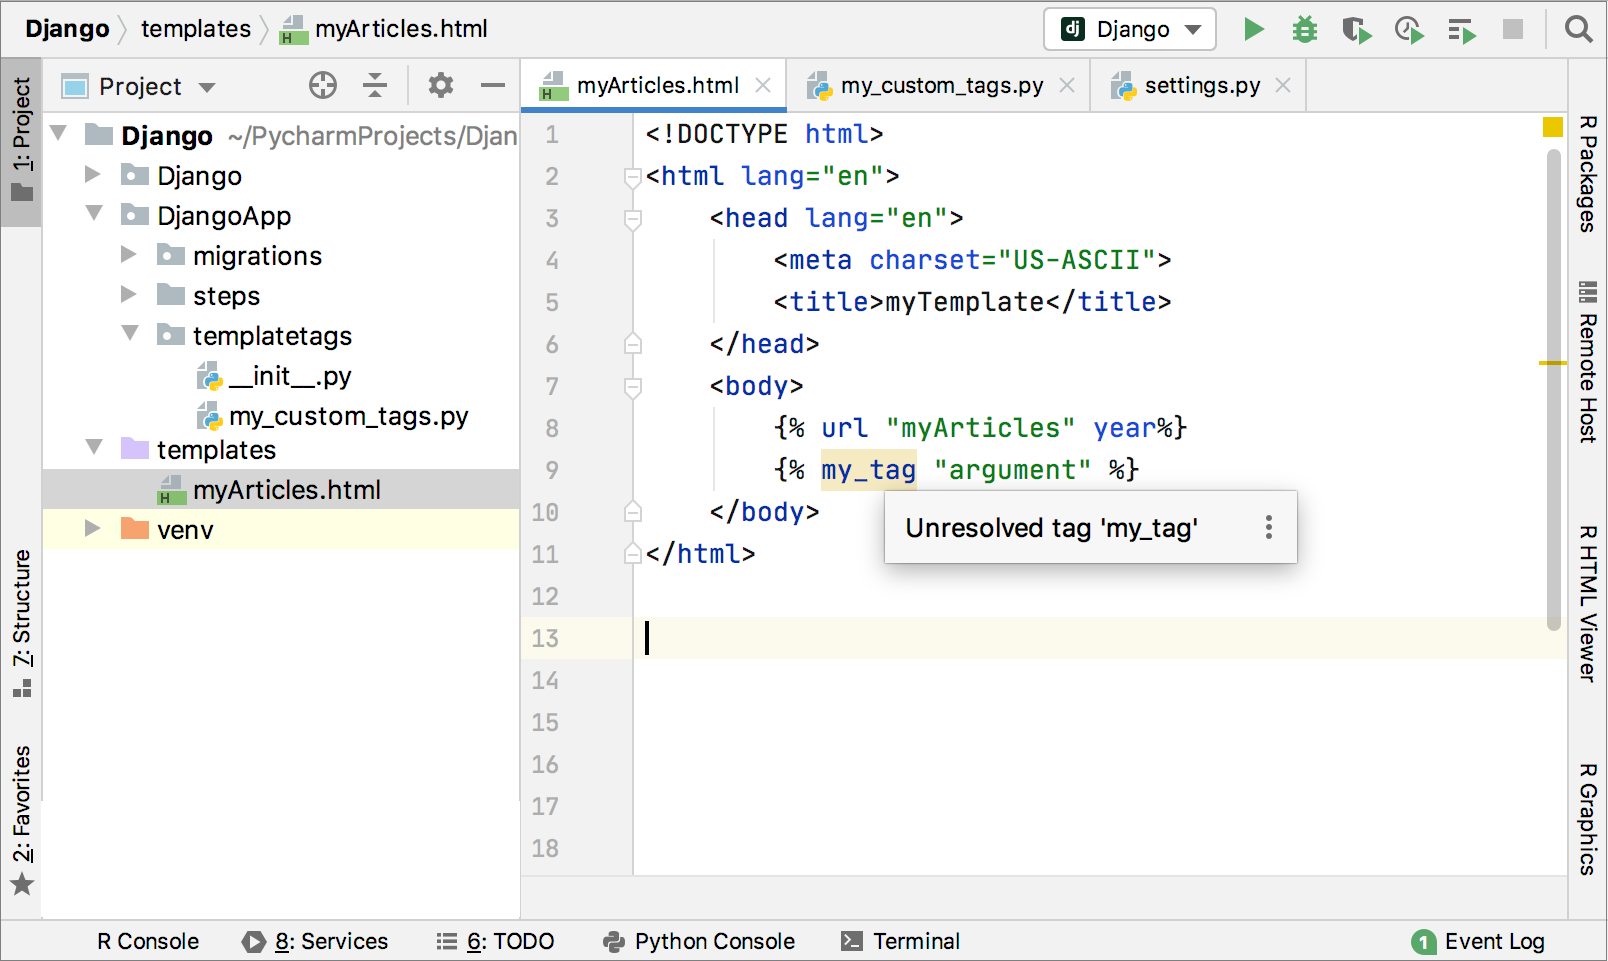Image resolution: width=1608 pixels, height=961 pixels.
Task: Toggle the 7: Structure tool window
Action: point(21,622)
